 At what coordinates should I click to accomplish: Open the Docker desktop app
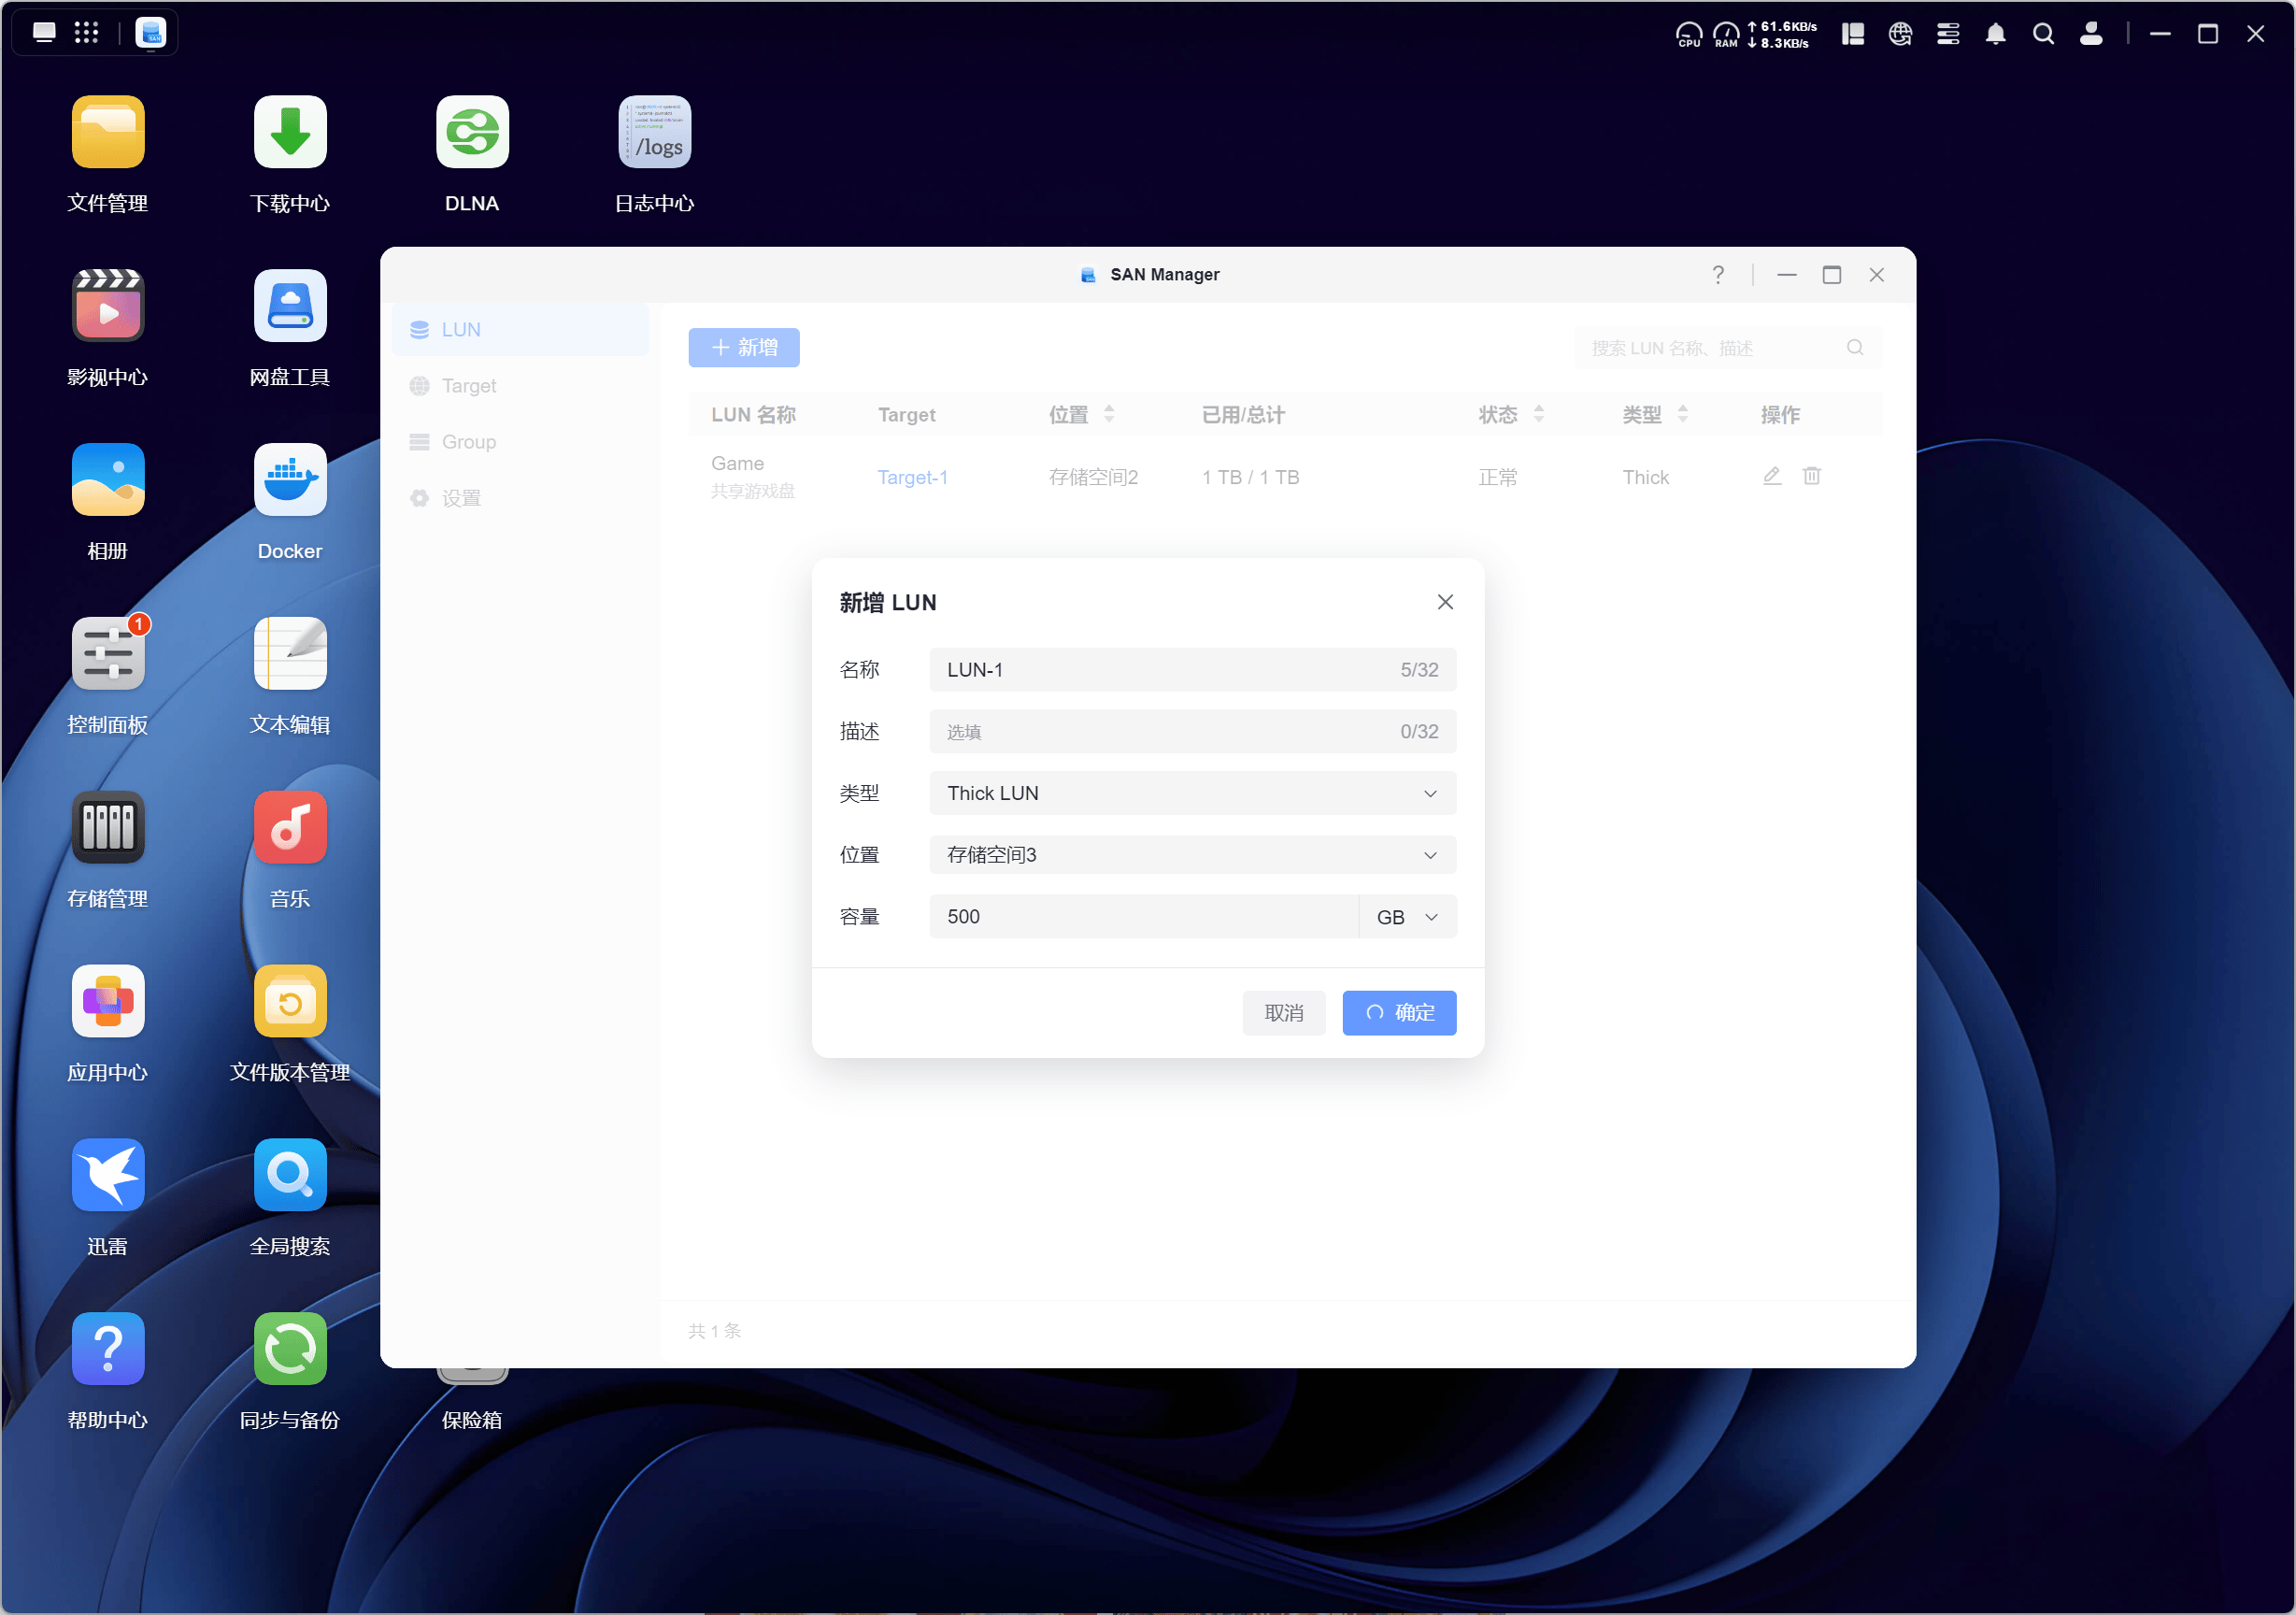[x=290, y=481]
